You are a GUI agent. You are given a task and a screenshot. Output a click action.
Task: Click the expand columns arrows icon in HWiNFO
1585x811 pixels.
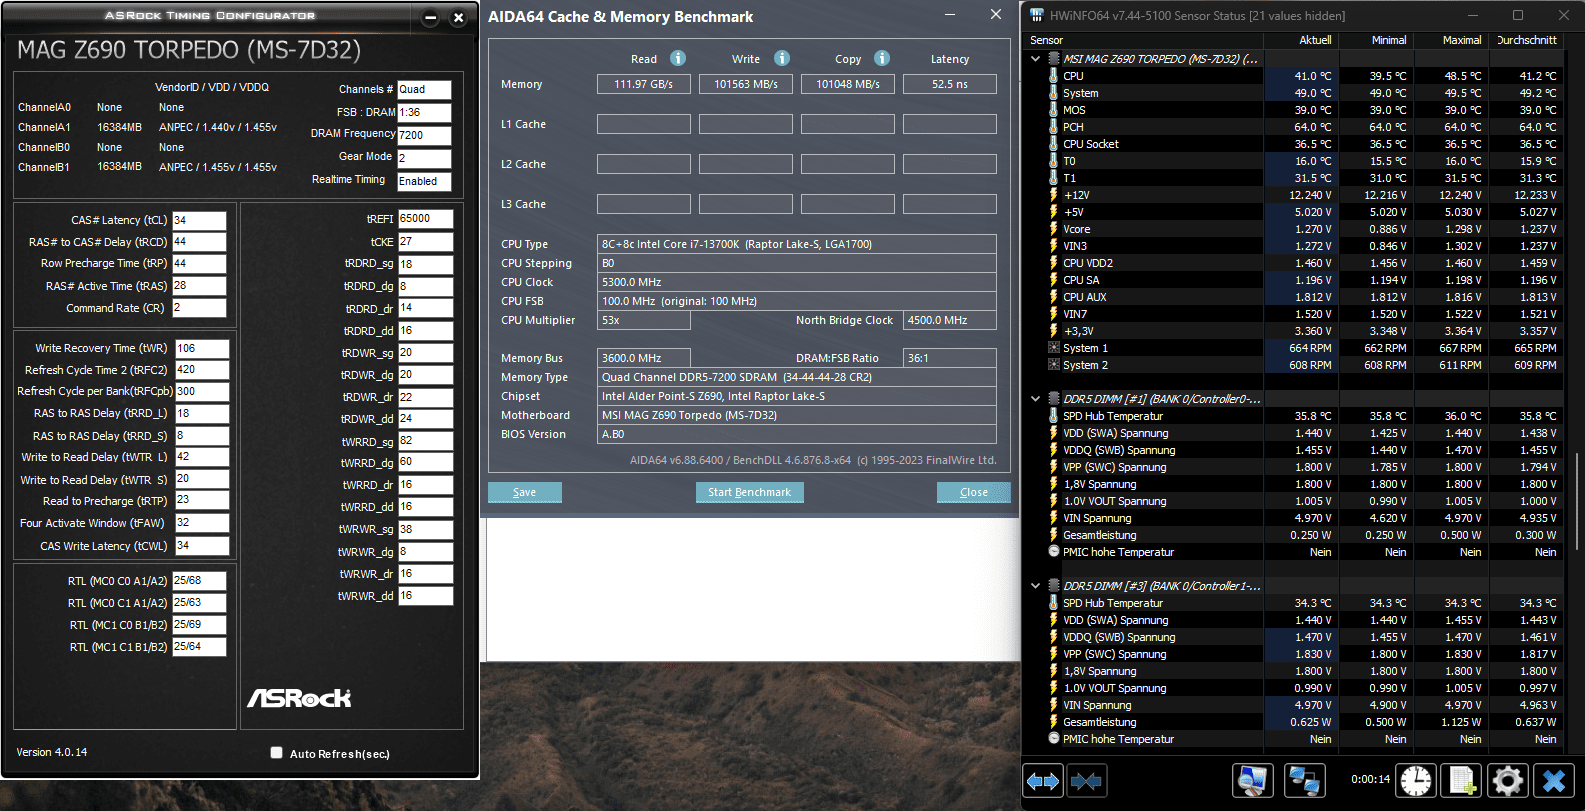pos(1043,781)
